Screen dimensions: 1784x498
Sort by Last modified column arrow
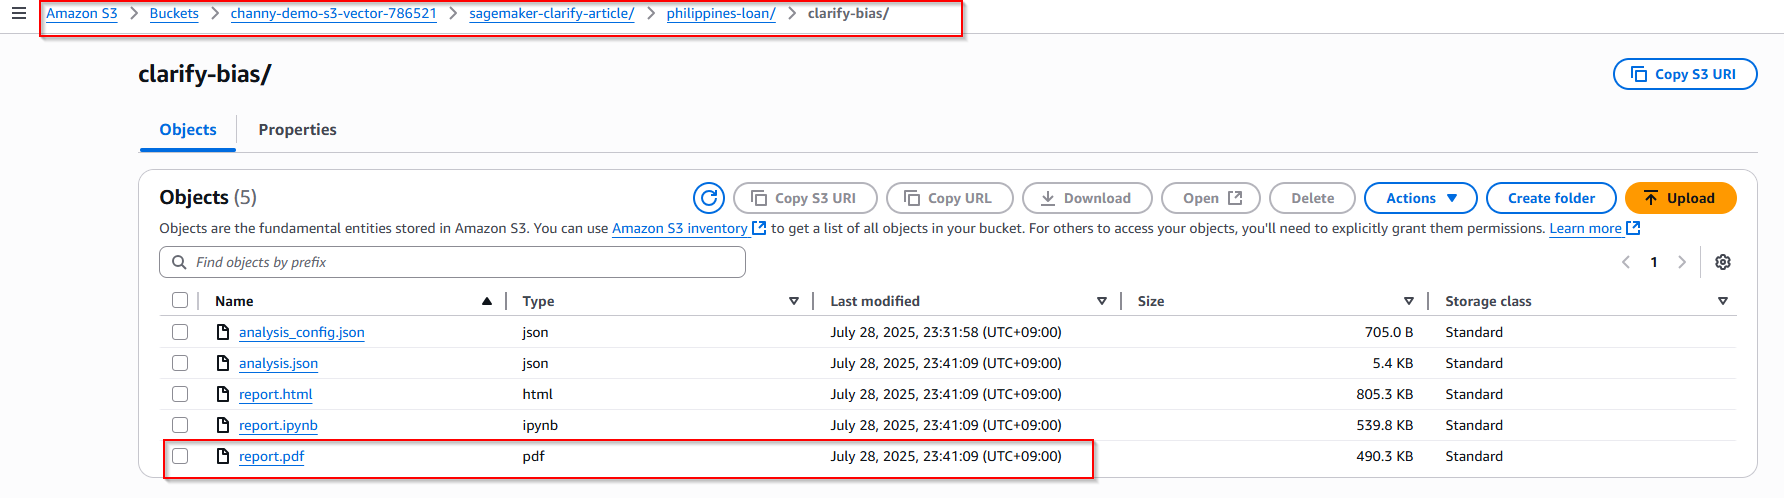(x=1102, y=301)
